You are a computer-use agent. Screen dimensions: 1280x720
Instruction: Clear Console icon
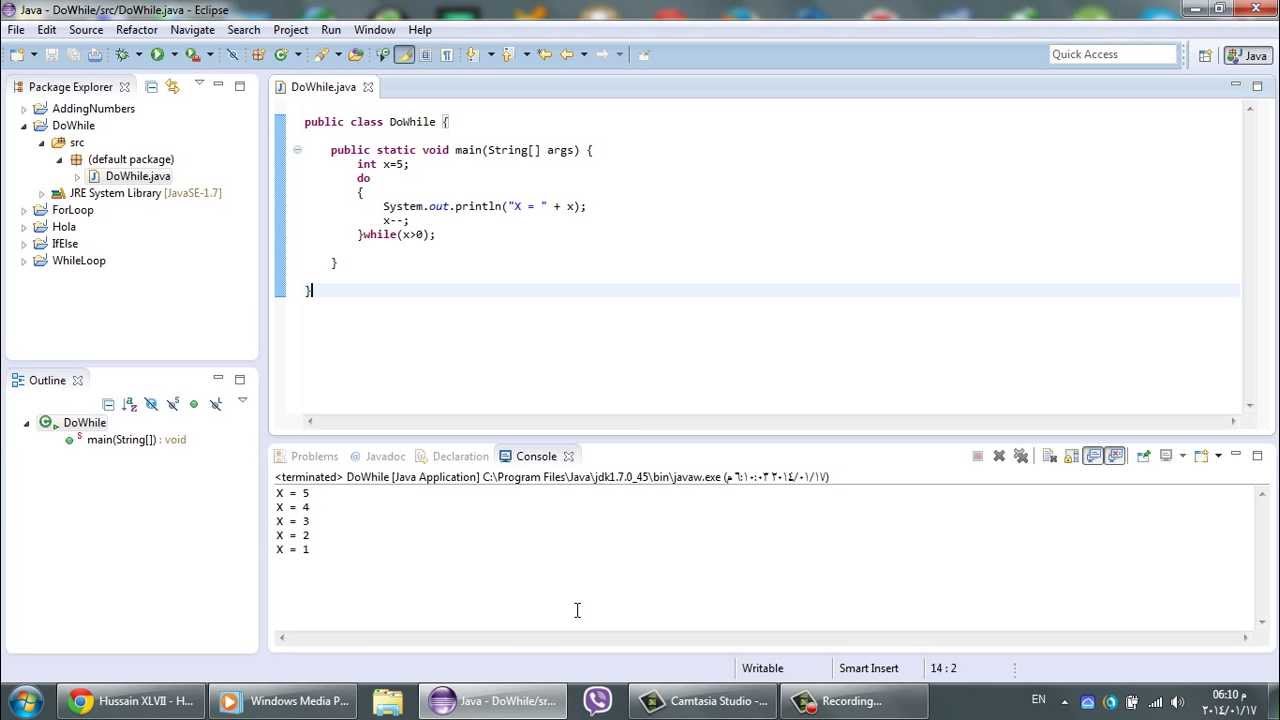[x=1049, y=456]
